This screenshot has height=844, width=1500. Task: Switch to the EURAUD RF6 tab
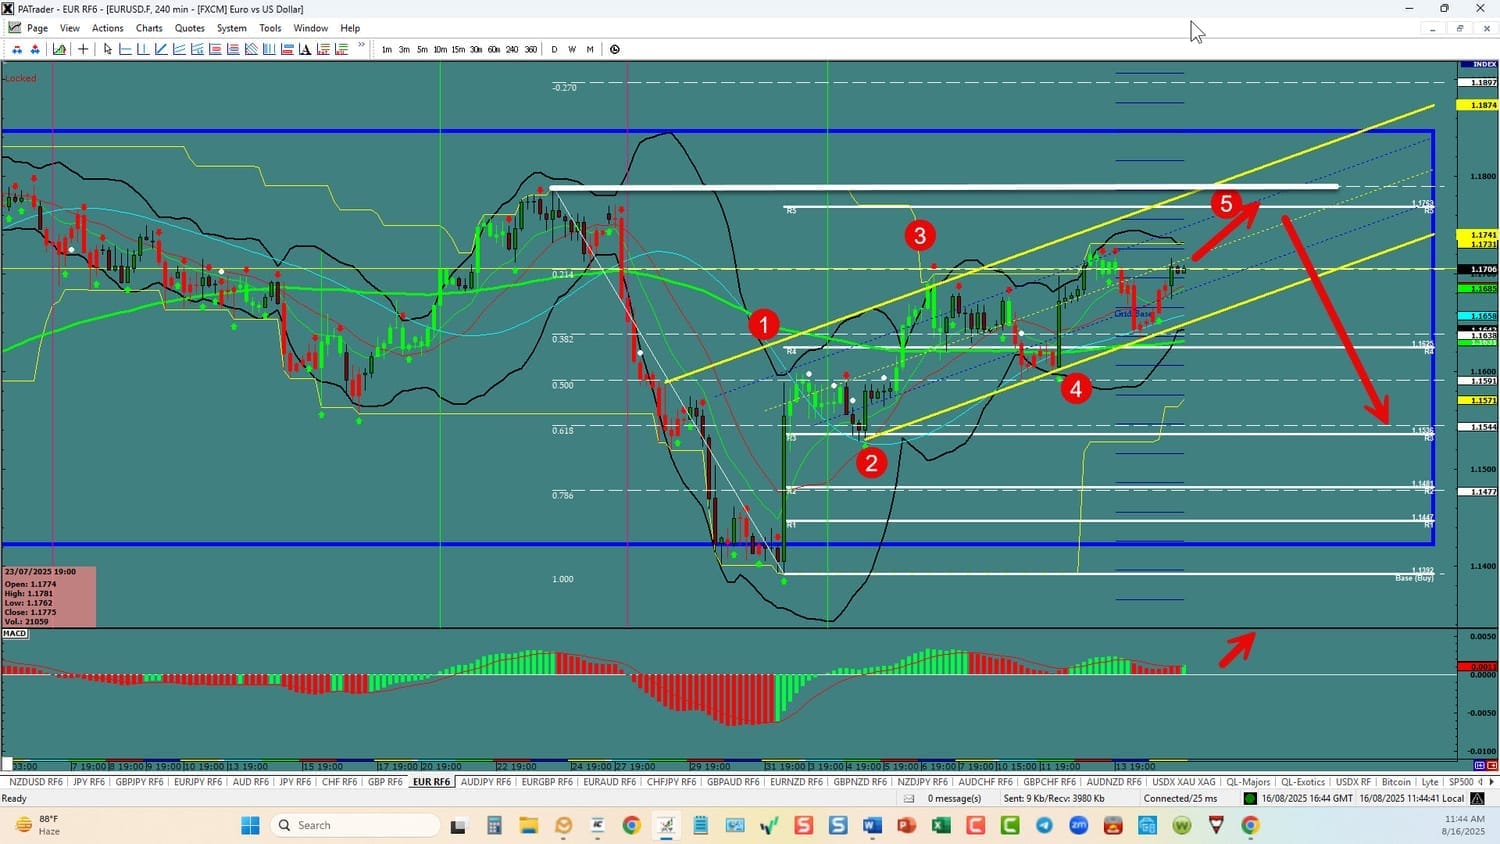[609, 782]
